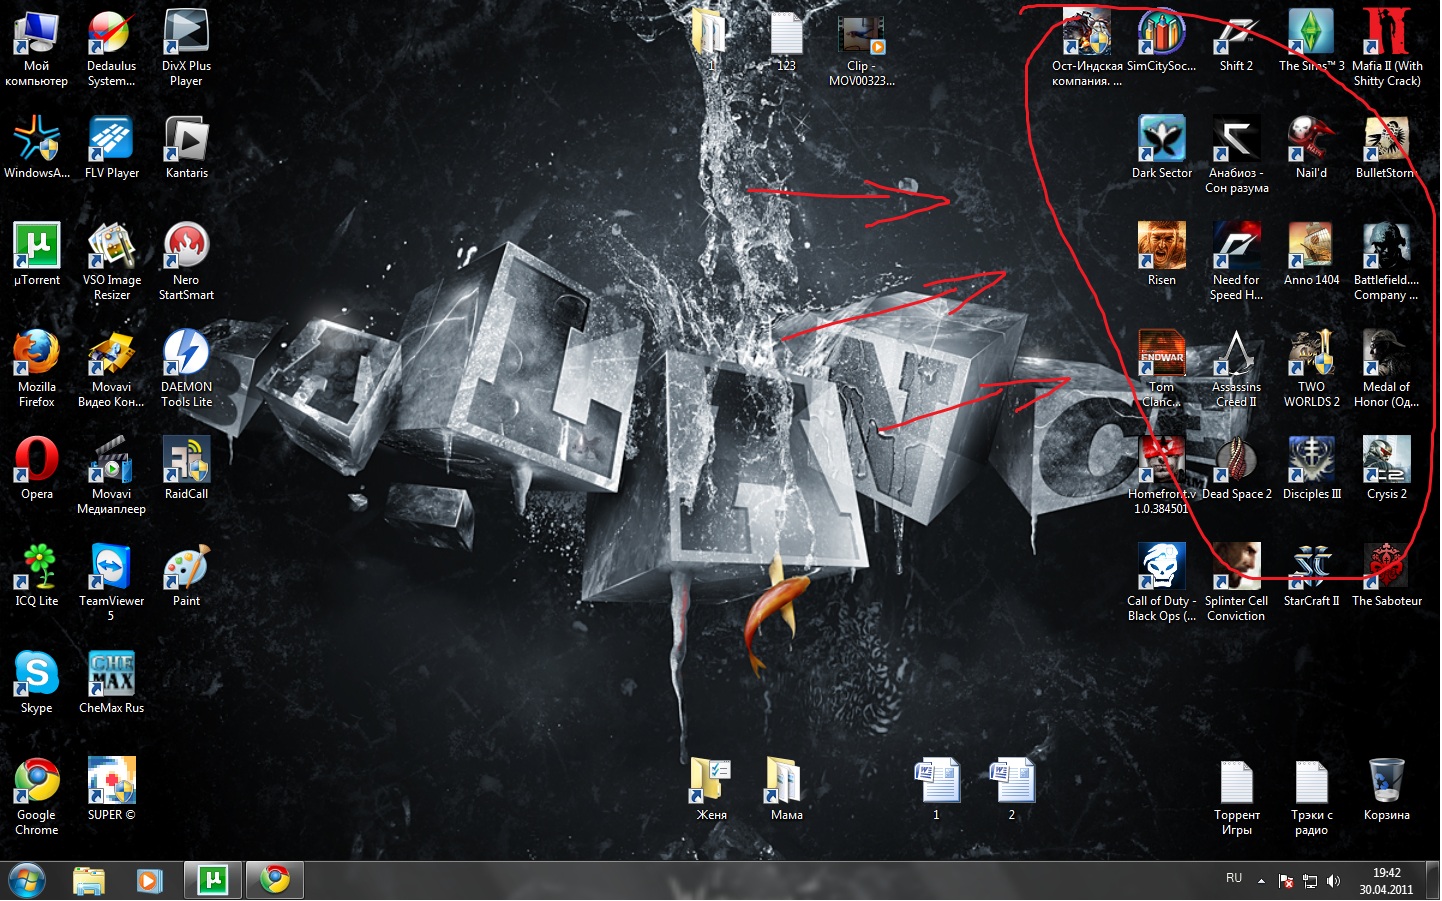Select the Paint shortcut icon

(x=186, y=576)
